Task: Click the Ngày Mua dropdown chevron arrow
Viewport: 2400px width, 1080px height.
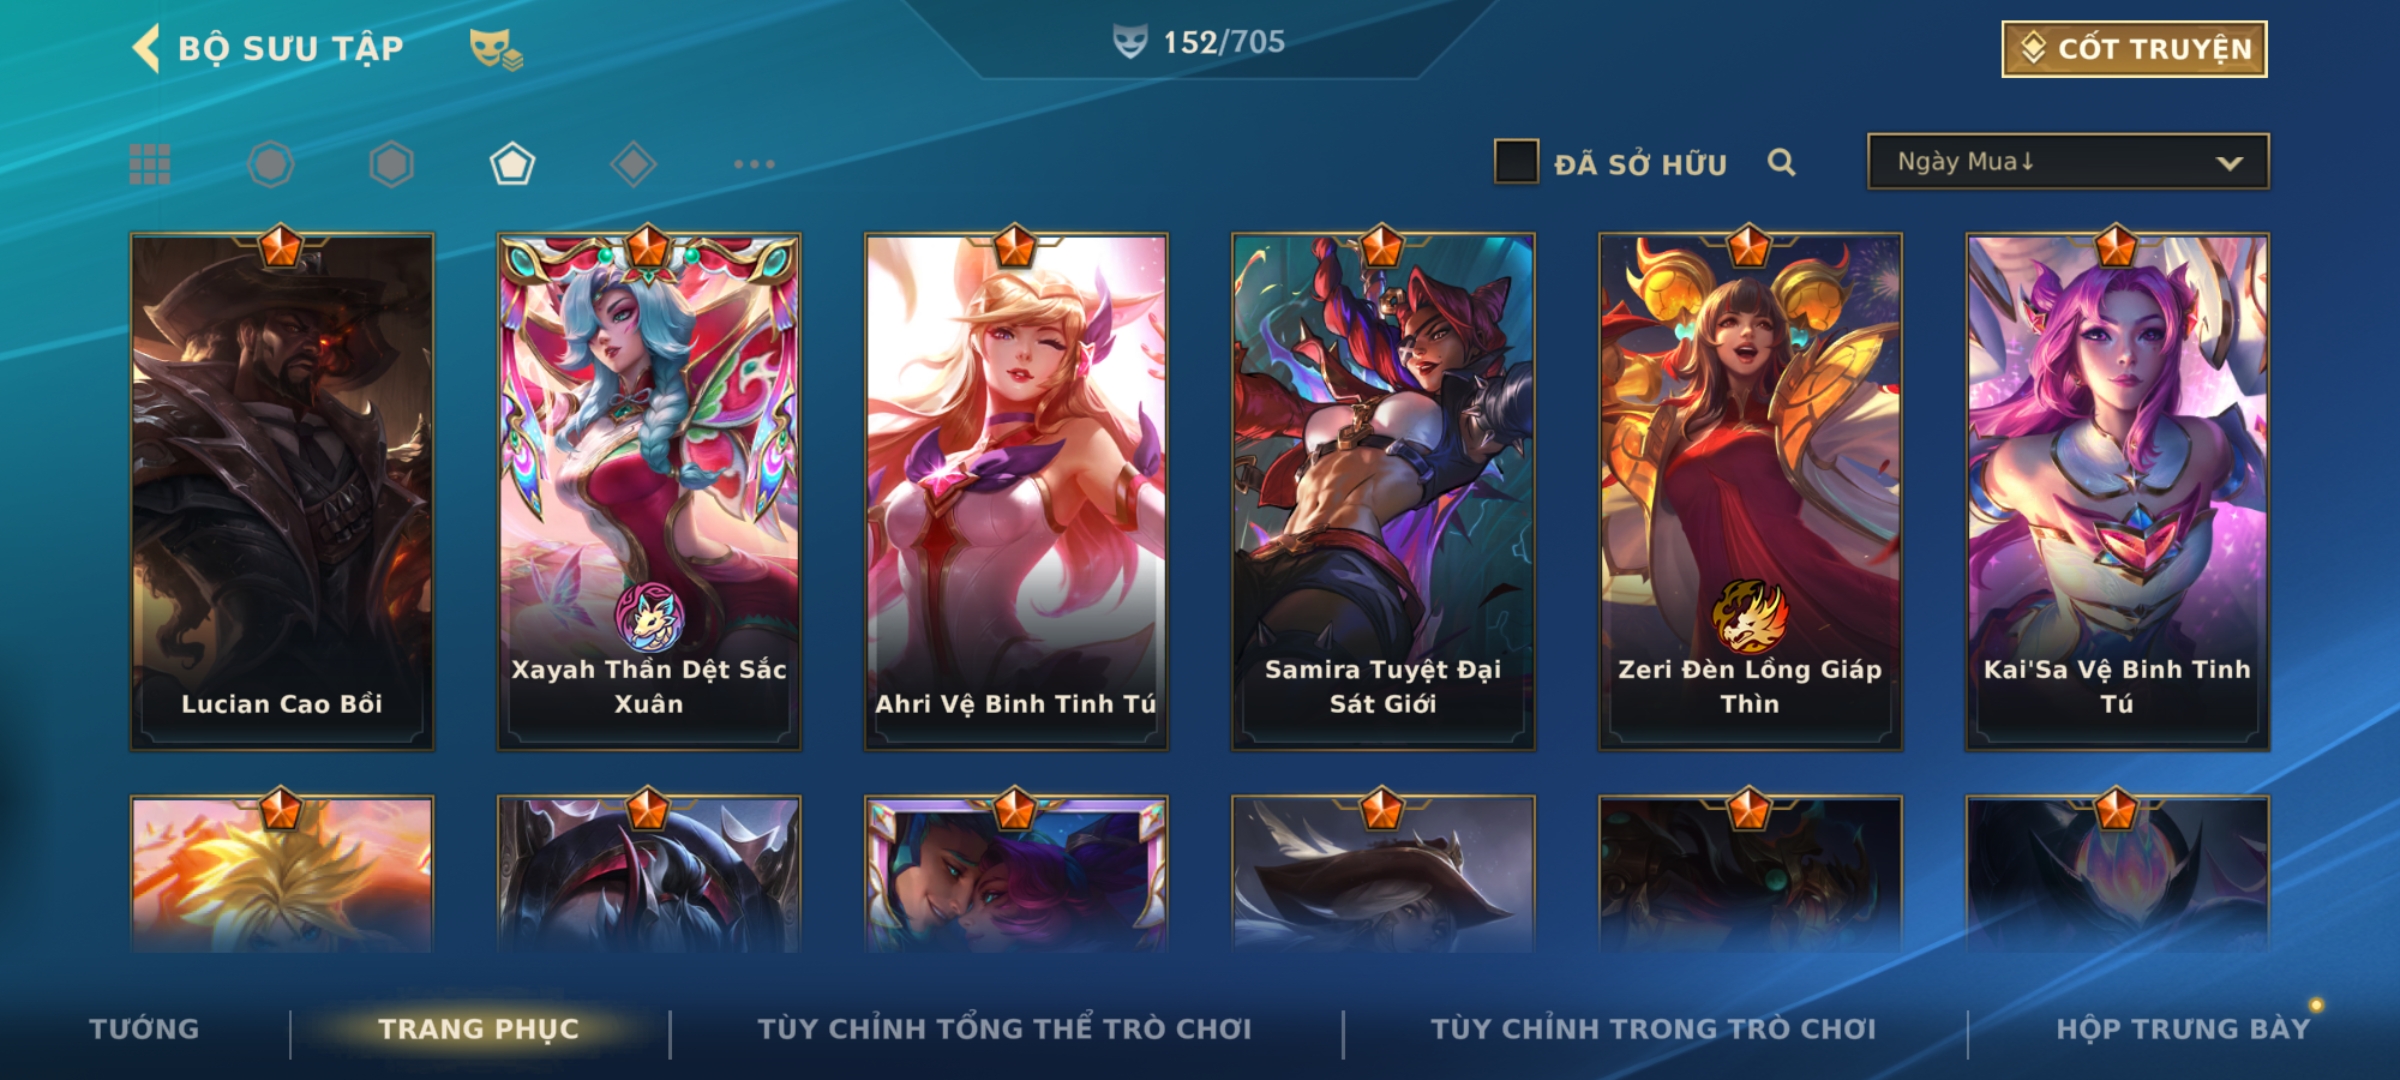Action: click(2229, 163)
